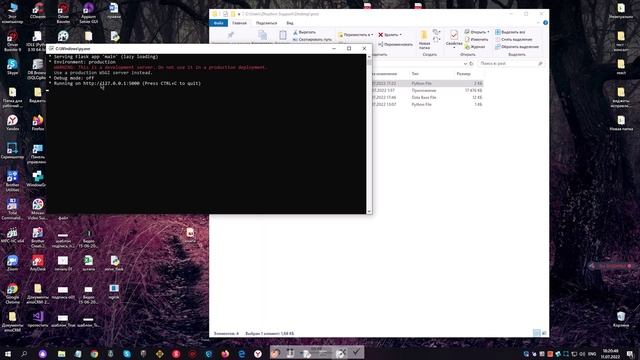The width and height of the screenshot is (640, 360).
Task: Select the Movavi Video Suite desktop icon
Action: tap(38, 209)
